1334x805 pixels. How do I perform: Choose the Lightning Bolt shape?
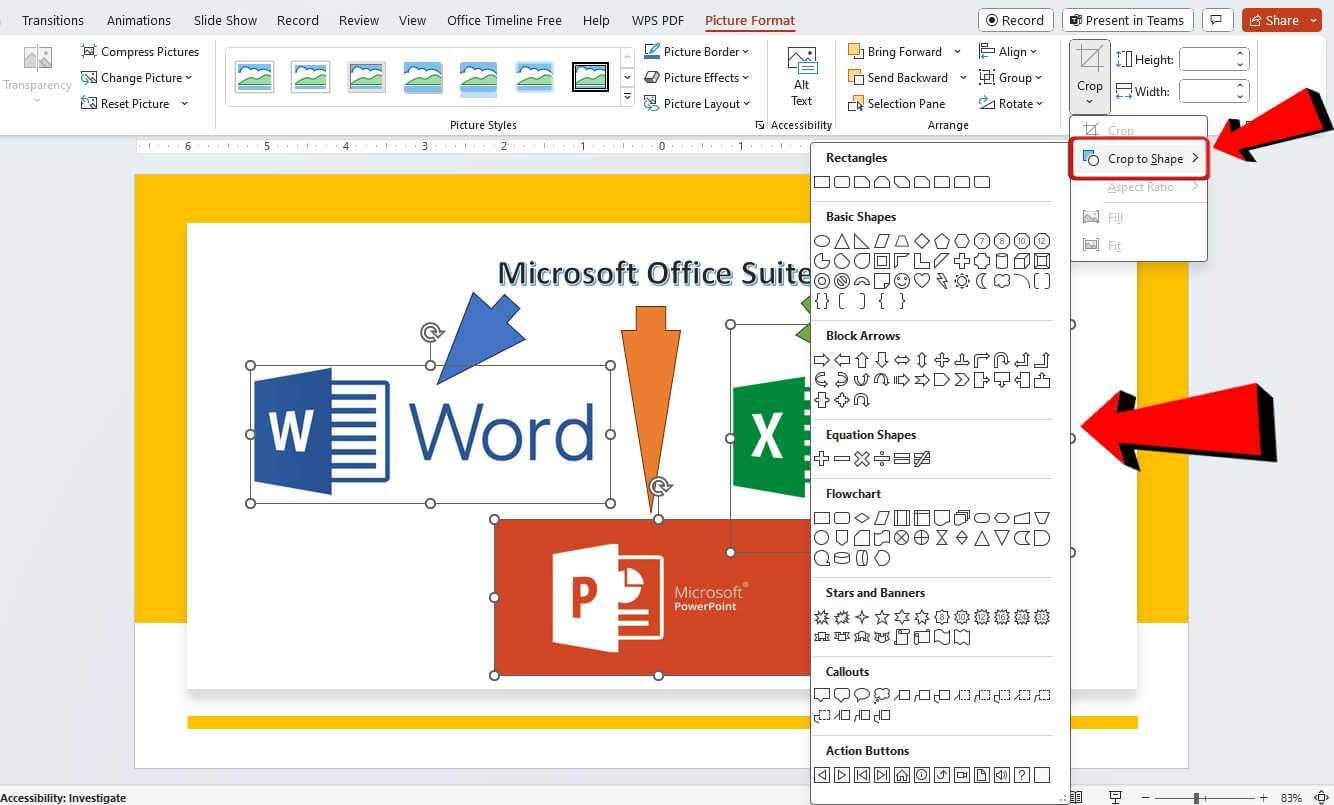coord(942,281)
